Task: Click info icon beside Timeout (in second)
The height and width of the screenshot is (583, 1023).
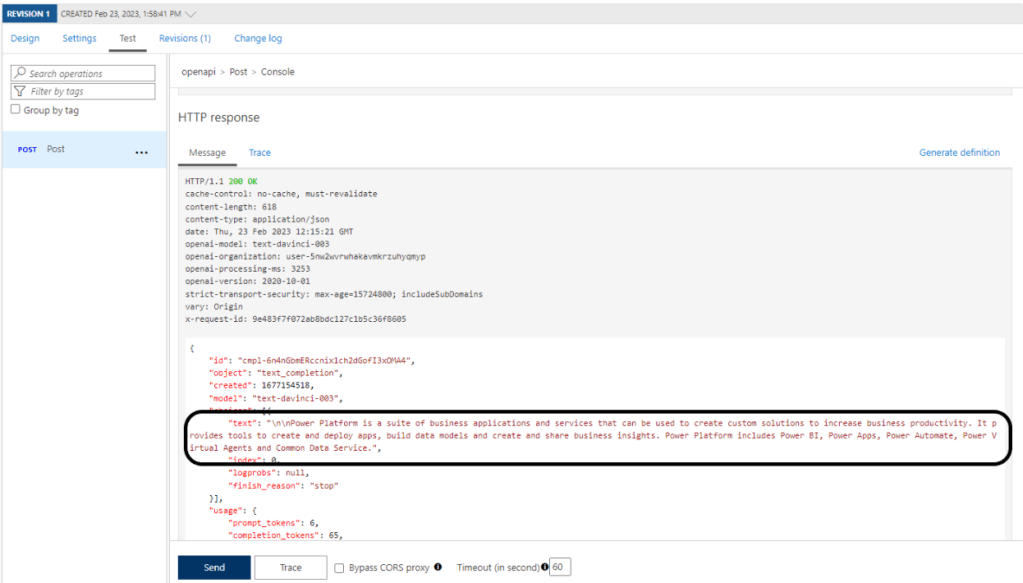Action: pos(545,567)
